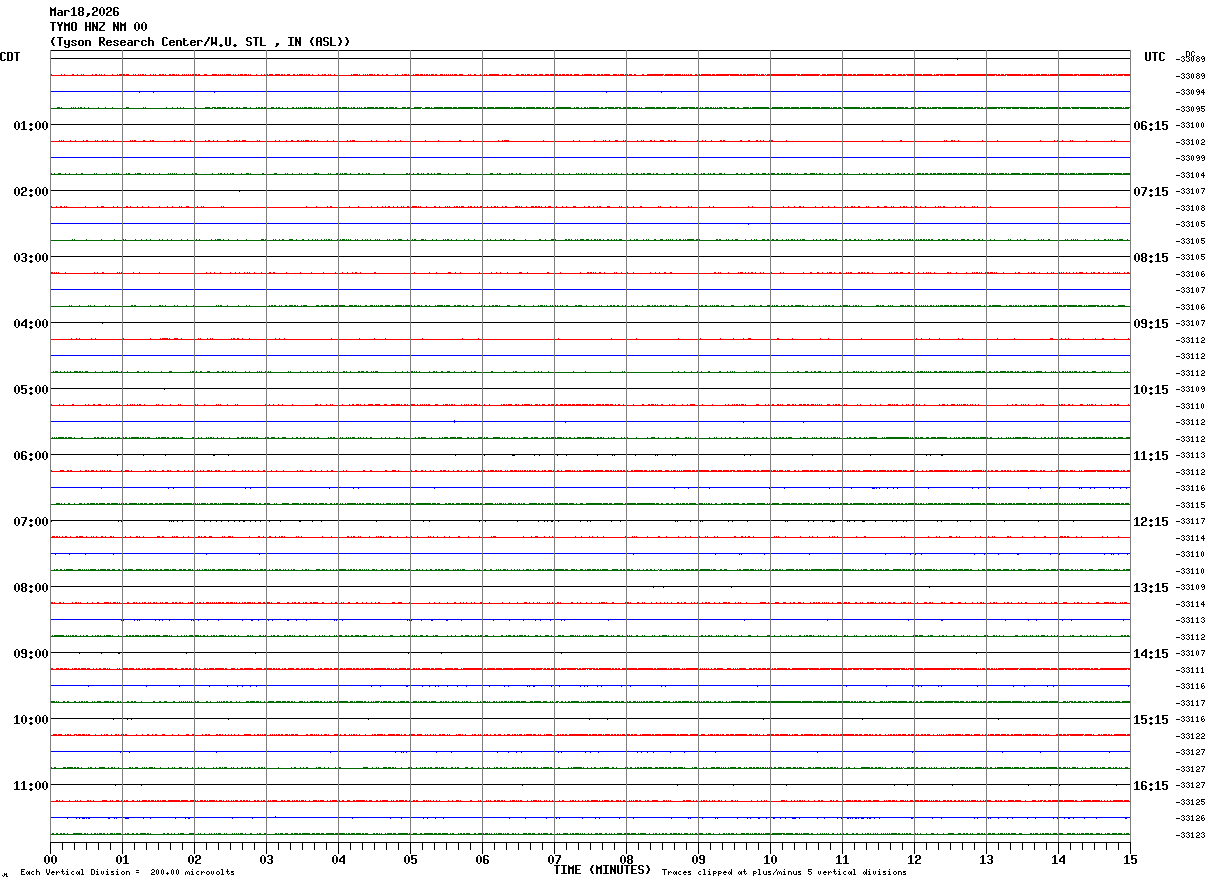Click minute tick label 15 on bottom axis

click(1130, 860)
